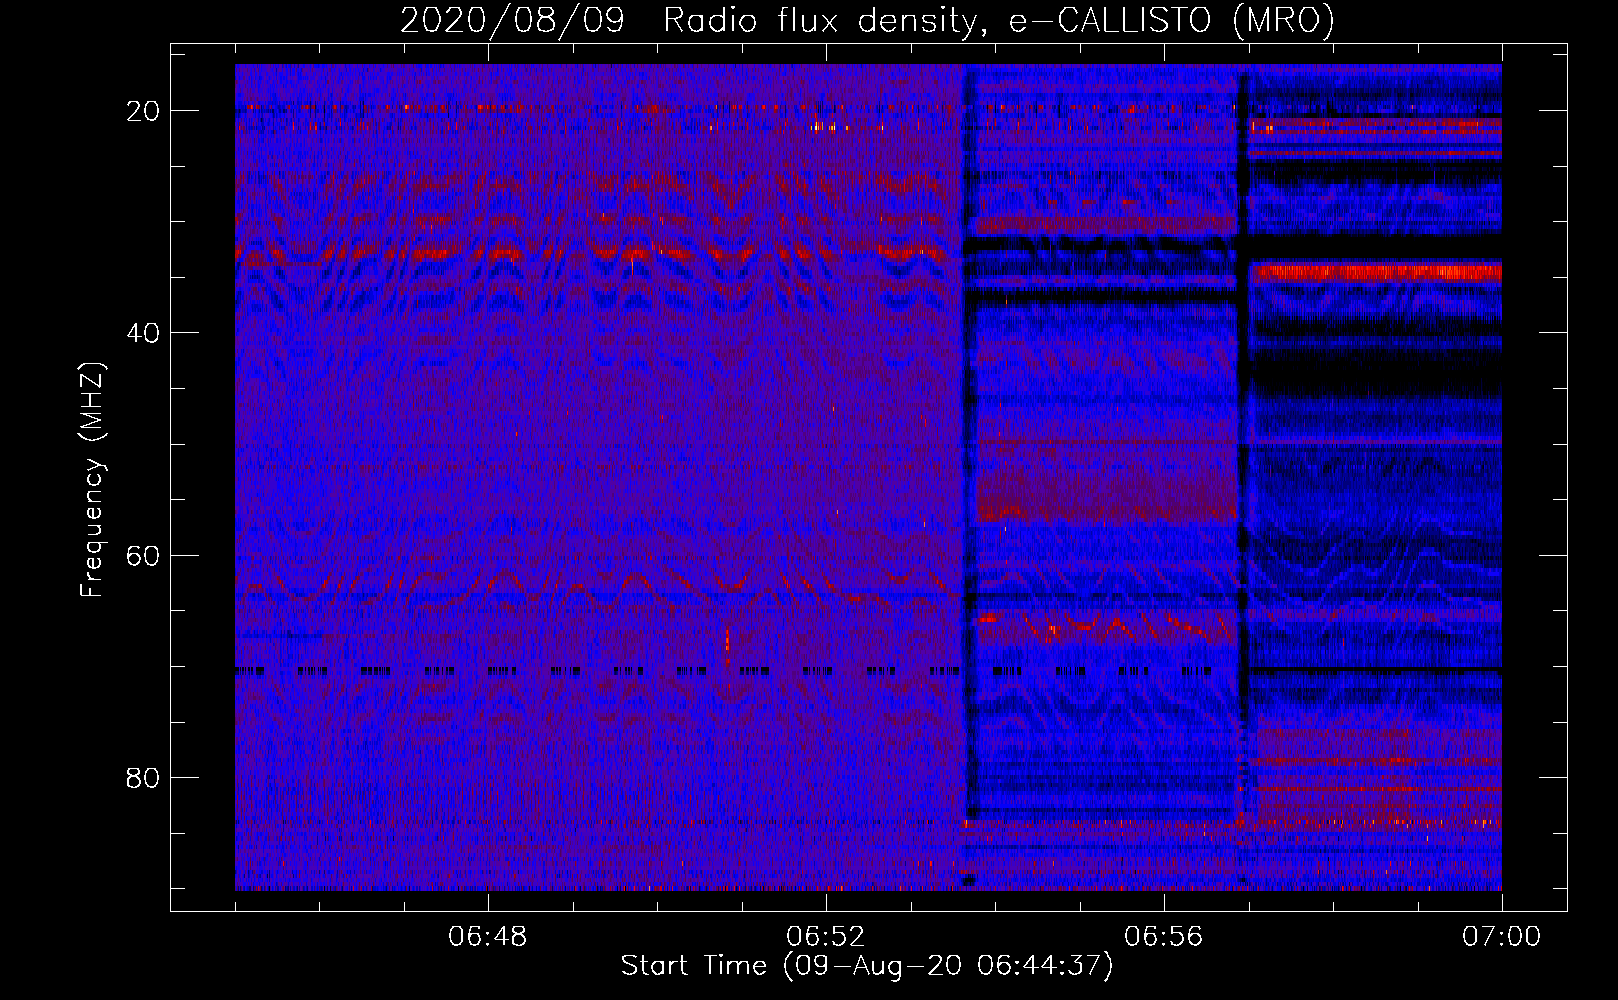Screen dimensions: 1618x1000
Task: Click the 07:00 time tick label
Action: (x=1501, y=937)
